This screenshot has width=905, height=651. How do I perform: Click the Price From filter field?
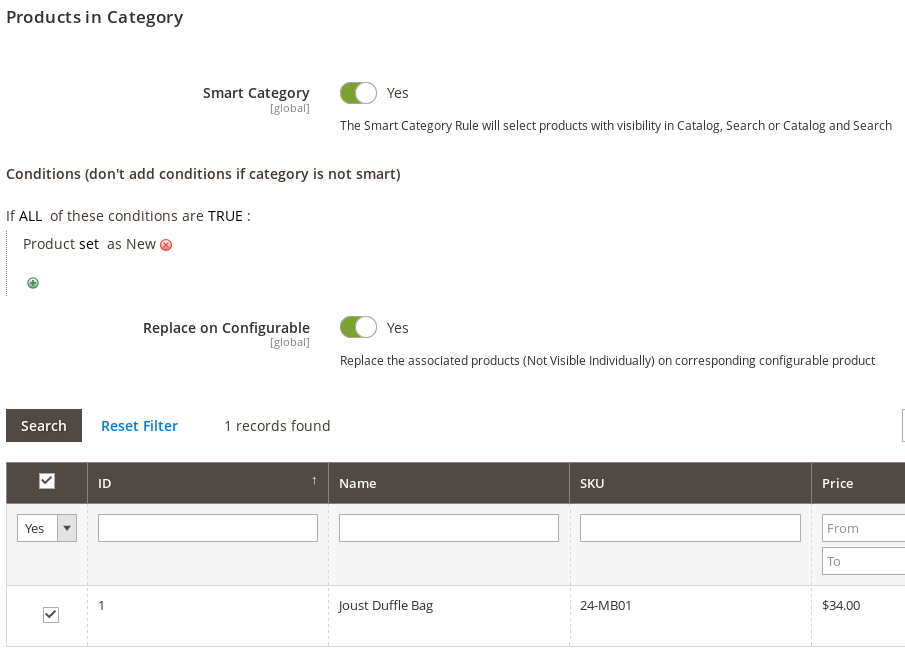(x=863, y=528)
